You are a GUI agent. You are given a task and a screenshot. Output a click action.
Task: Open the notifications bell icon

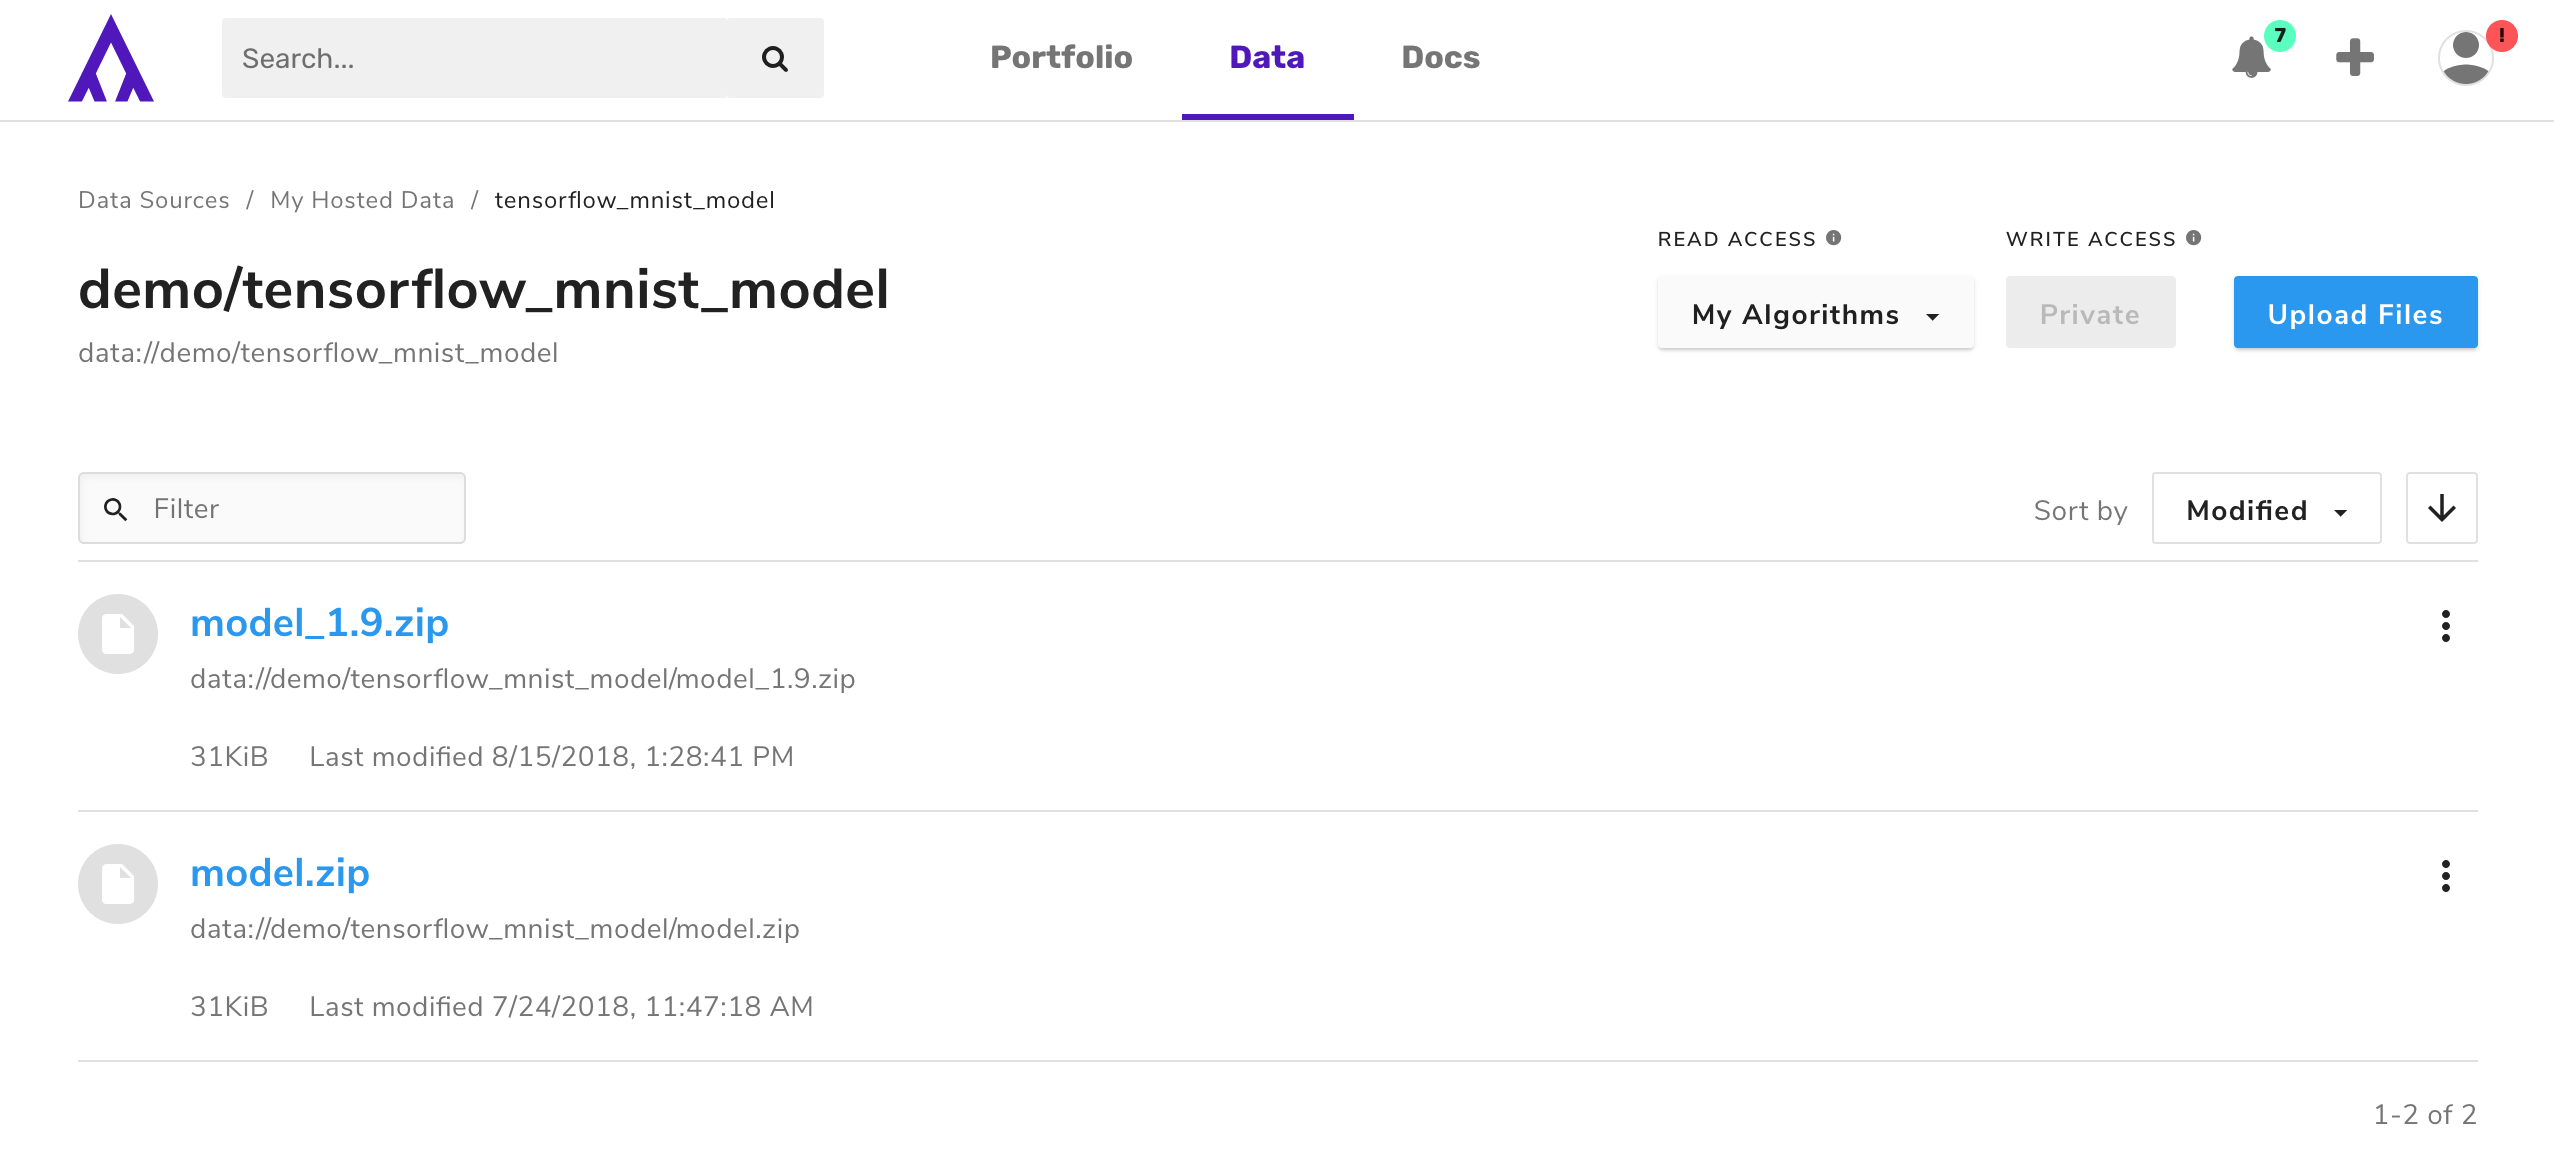coord(2251,57)
